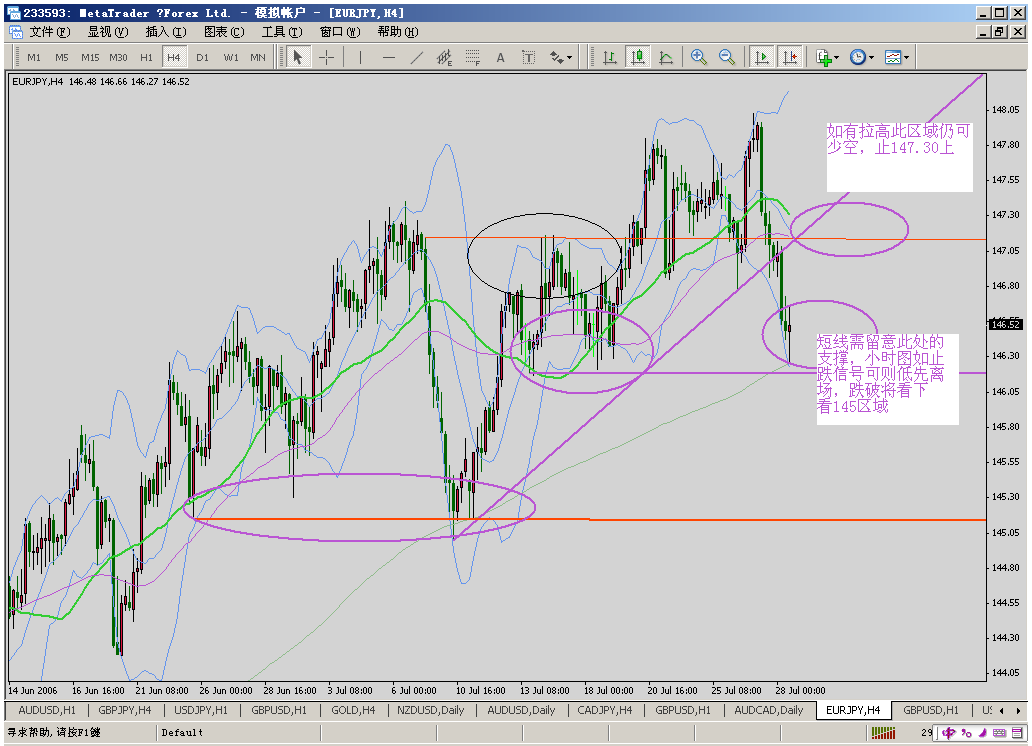Switch chart to candlestick mode
1032x746 pixels.
pyautogui.click(x=638, y=58)
